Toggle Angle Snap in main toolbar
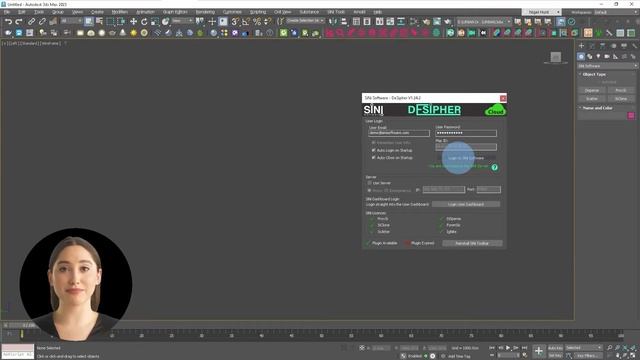 pos(246,21)
